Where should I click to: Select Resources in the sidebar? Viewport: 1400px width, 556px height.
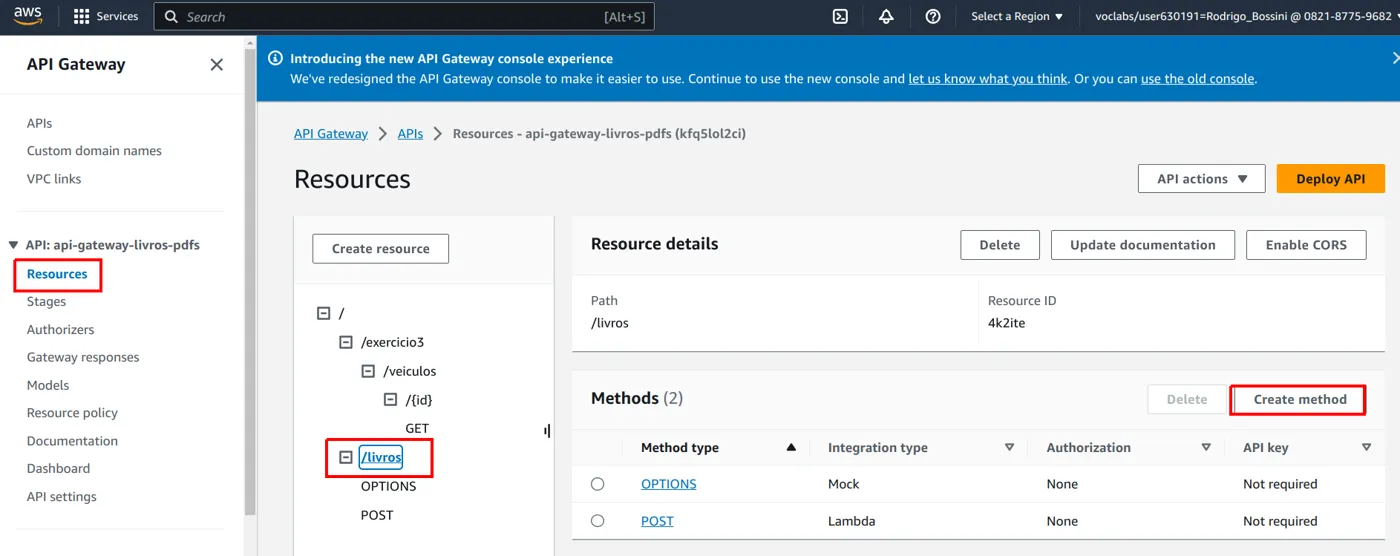[x=57, y=274]
